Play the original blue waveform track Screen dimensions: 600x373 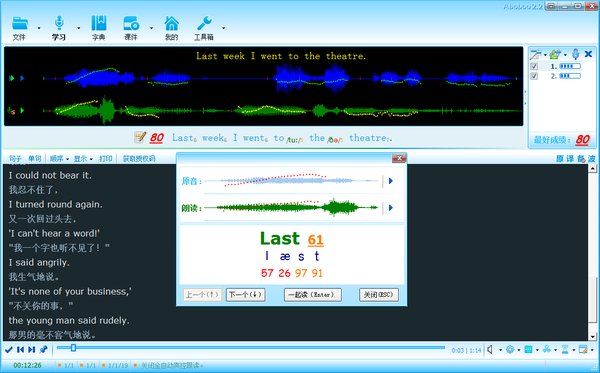pos(22,78)
